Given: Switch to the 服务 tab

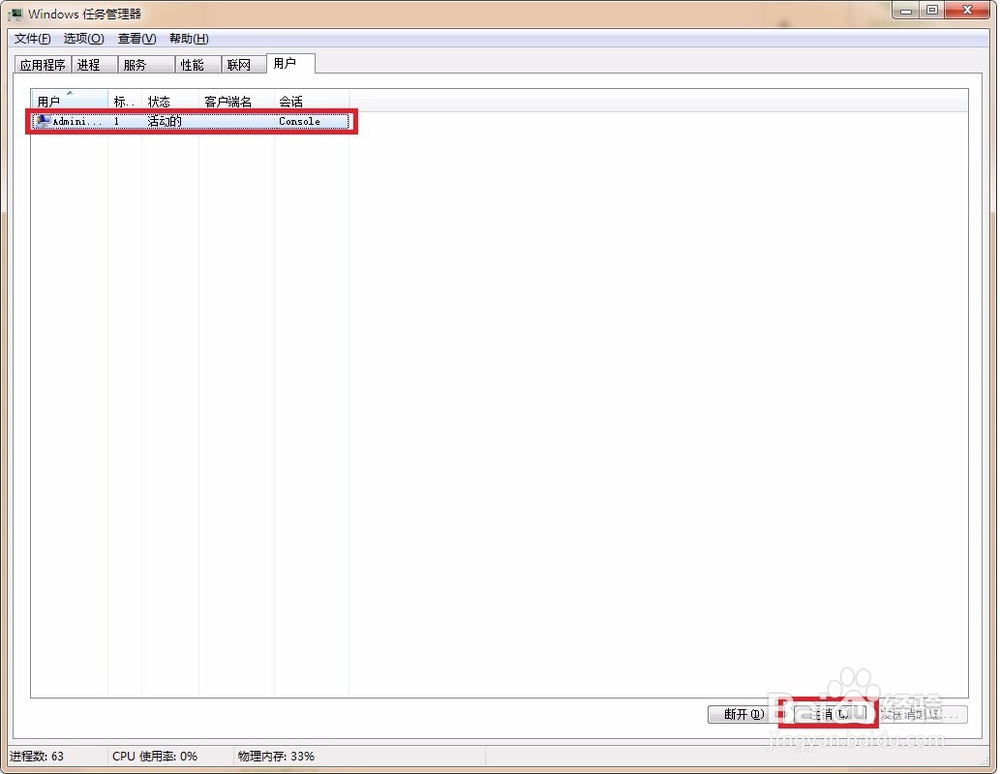Looking at the screenshot, I should coord(143,63).
